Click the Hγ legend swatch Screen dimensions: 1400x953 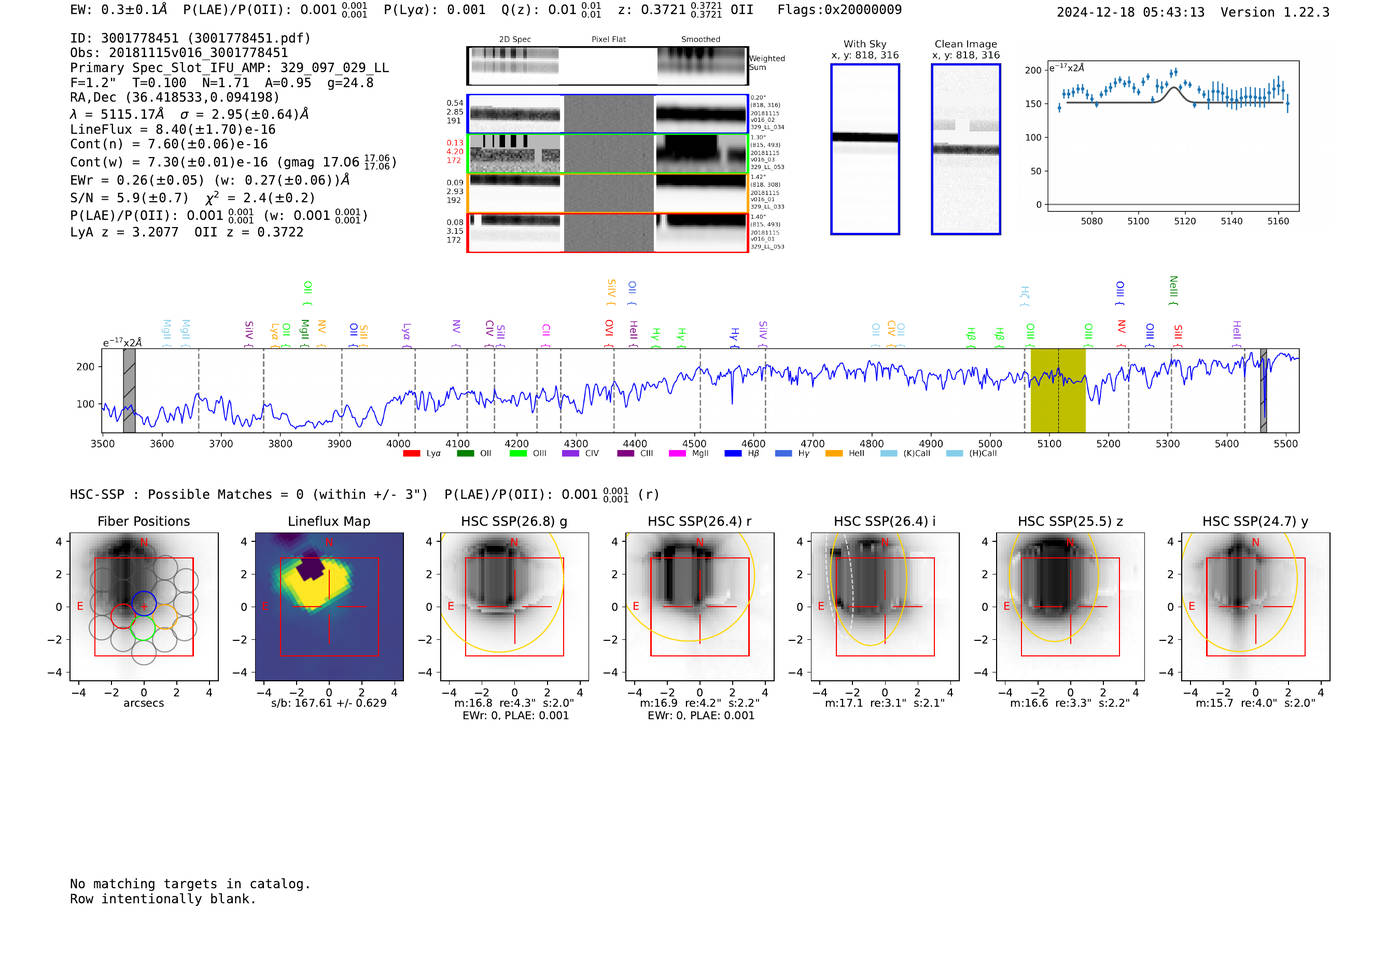click(783, 454)
